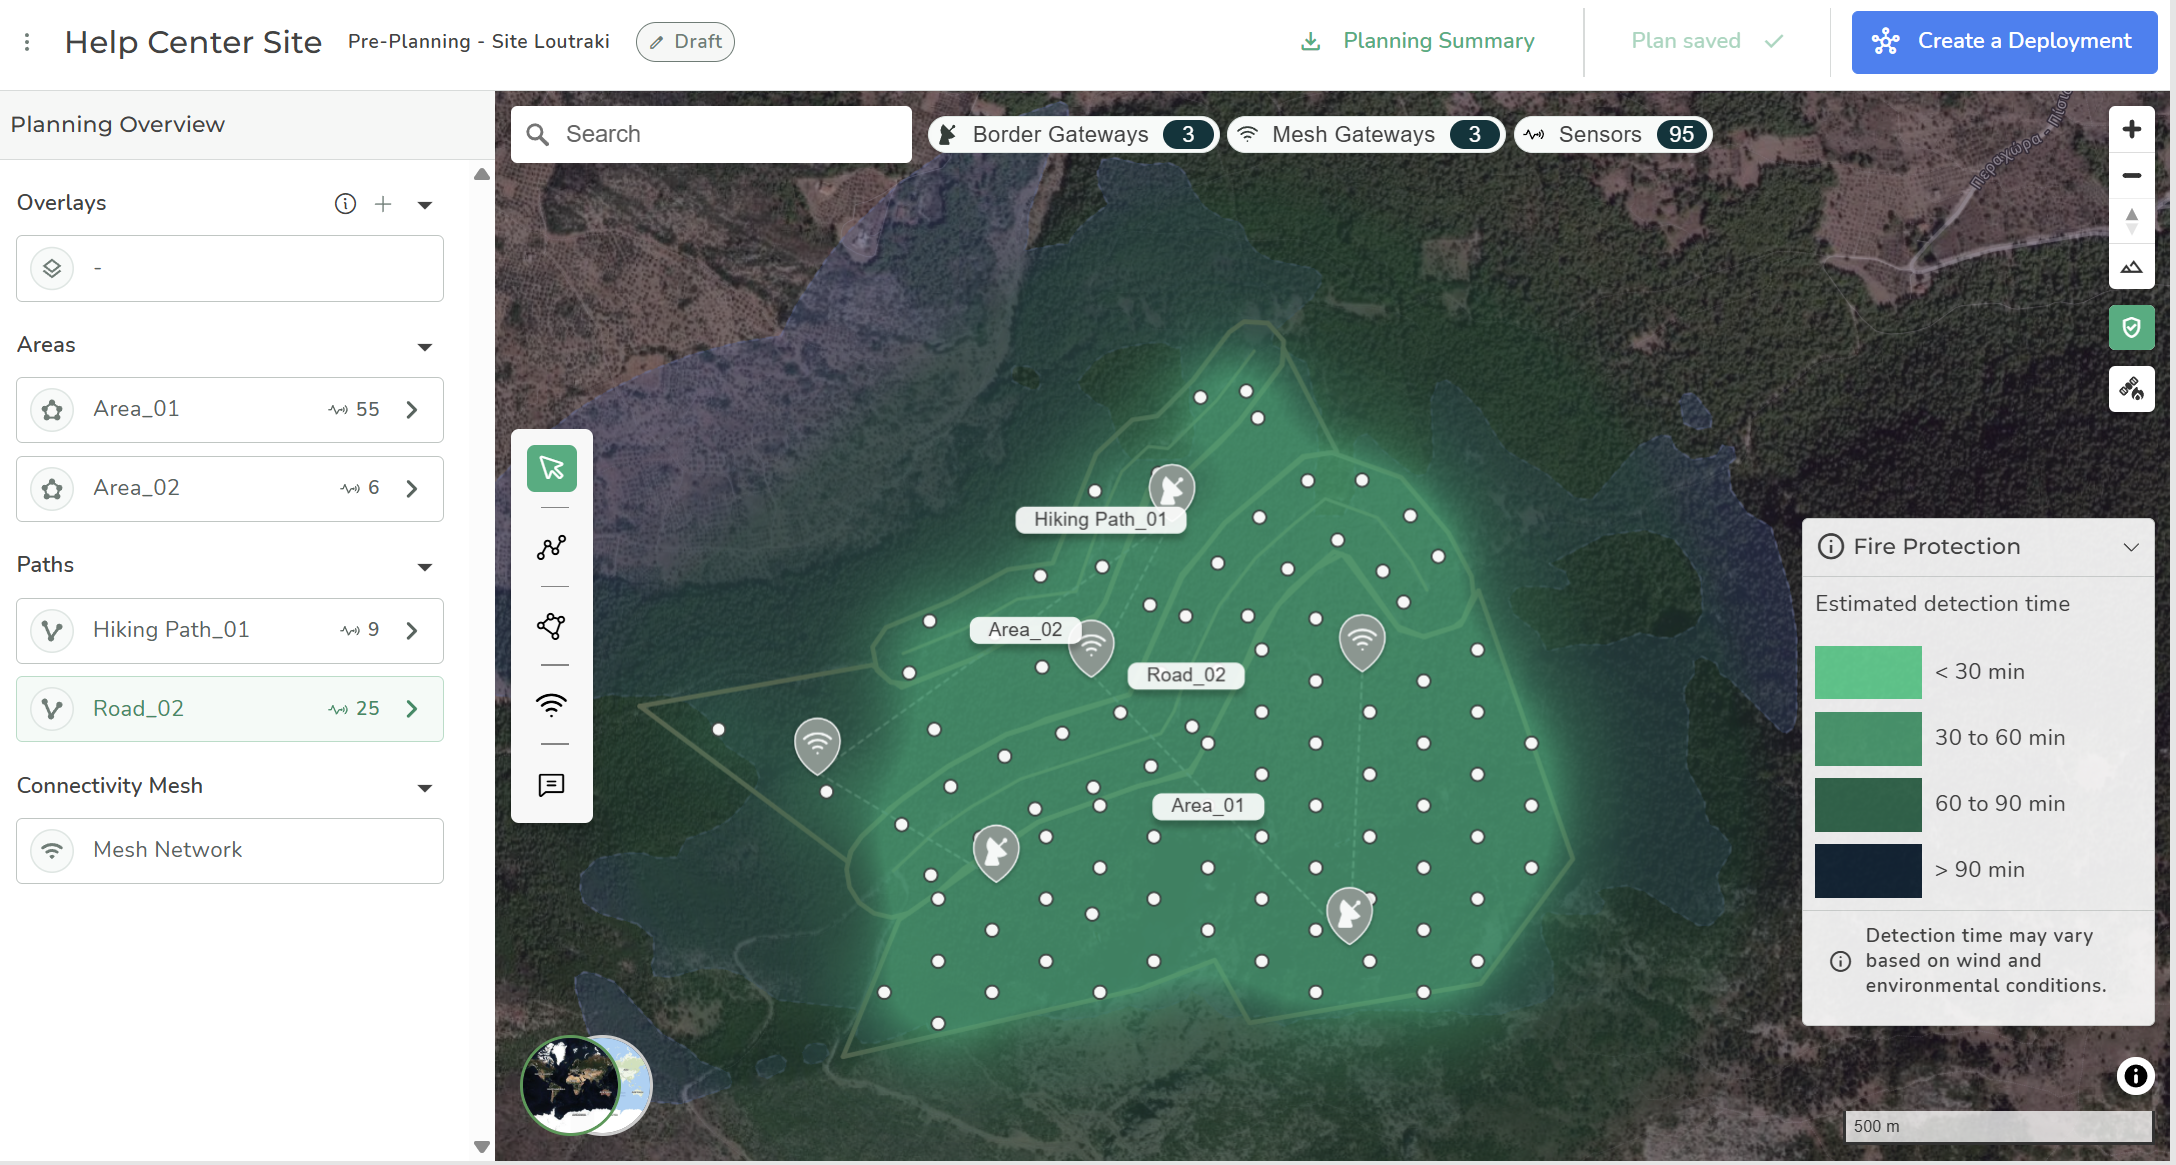This screenshot has height=1165, width=2176.
Task: Choose the draw path tool
Action: pyautogui.click(x=551, y=547)
